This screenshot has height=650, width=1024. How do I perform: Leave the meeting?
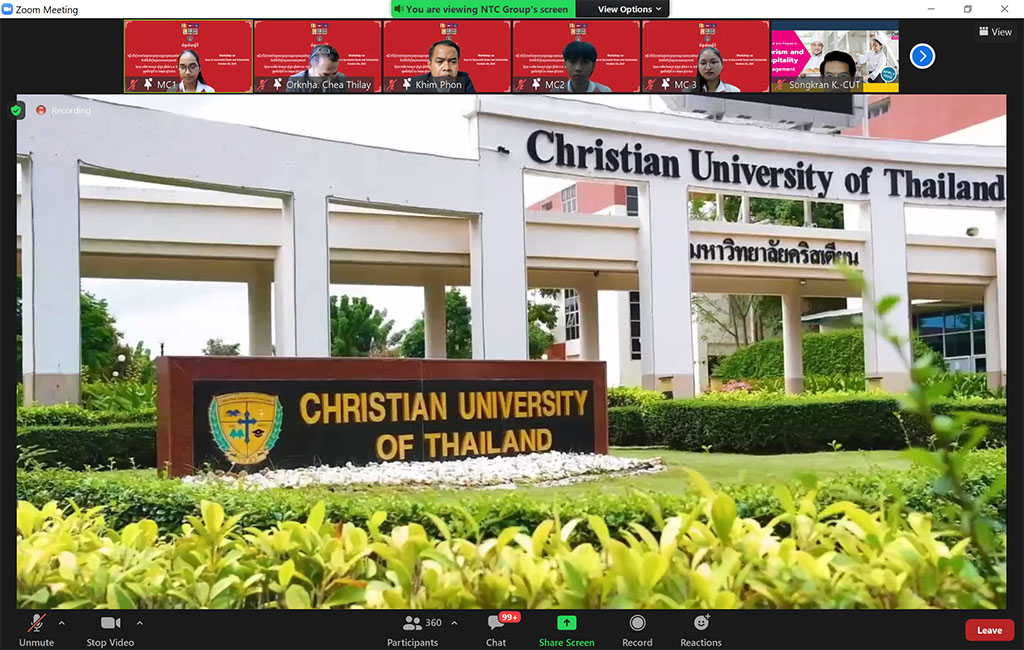coord(989,630)
